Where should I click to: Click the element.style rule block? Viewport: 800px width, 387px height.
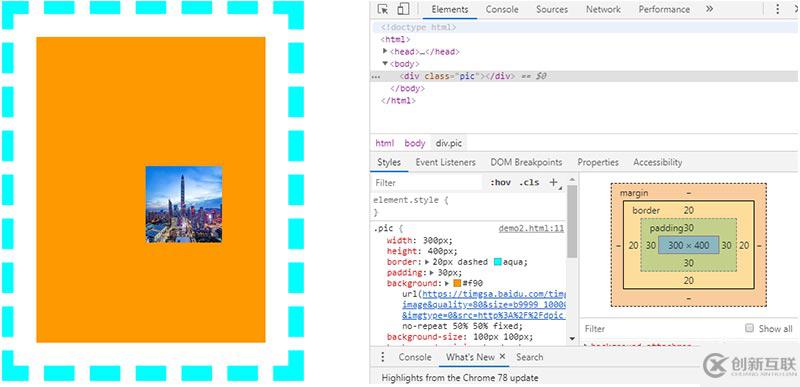click(x=468, y=206)
